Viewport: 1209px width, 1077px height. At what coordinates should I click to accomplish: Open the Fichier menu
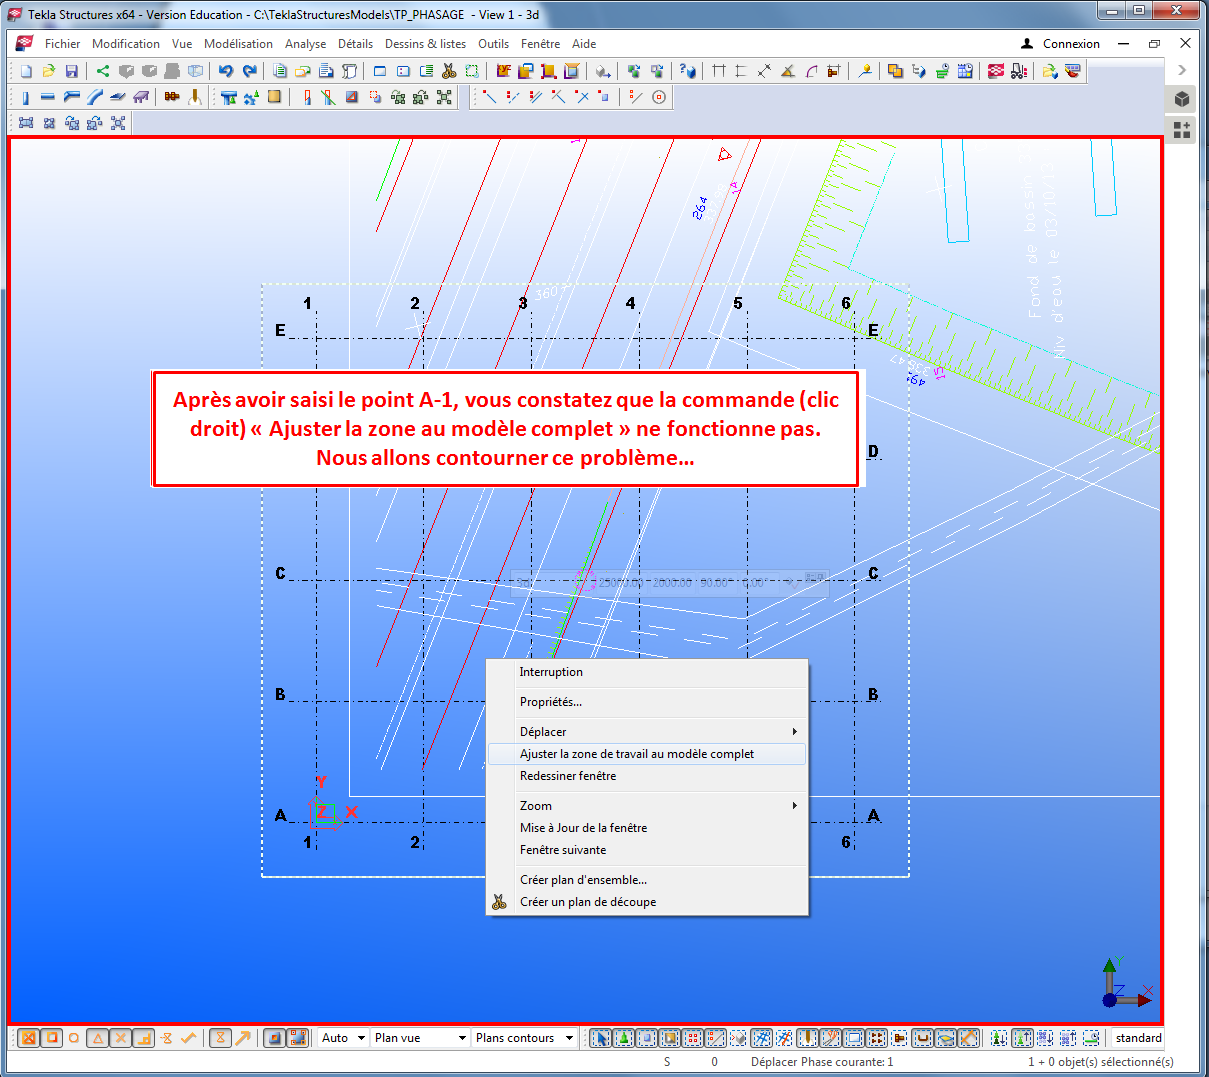62,44
